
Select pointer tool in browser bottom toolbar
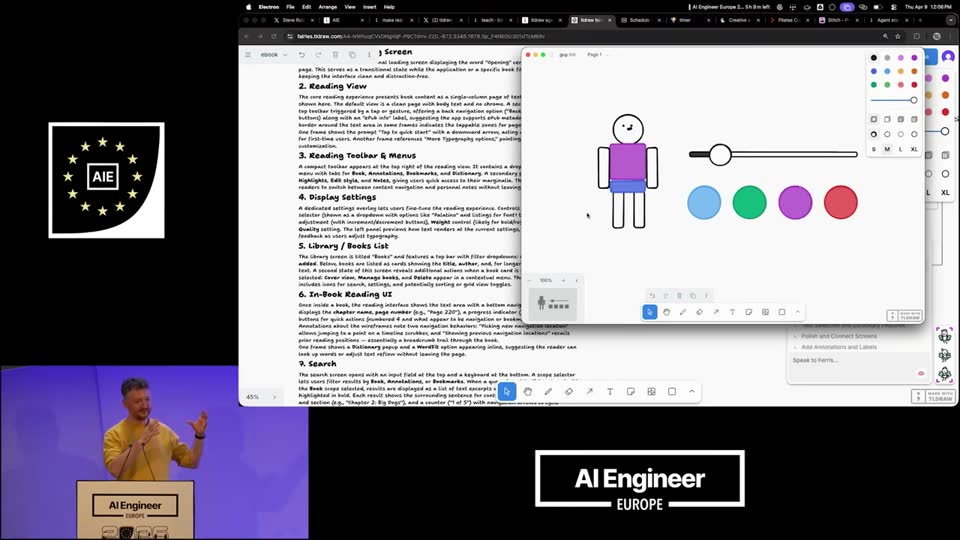click(507, 392)
